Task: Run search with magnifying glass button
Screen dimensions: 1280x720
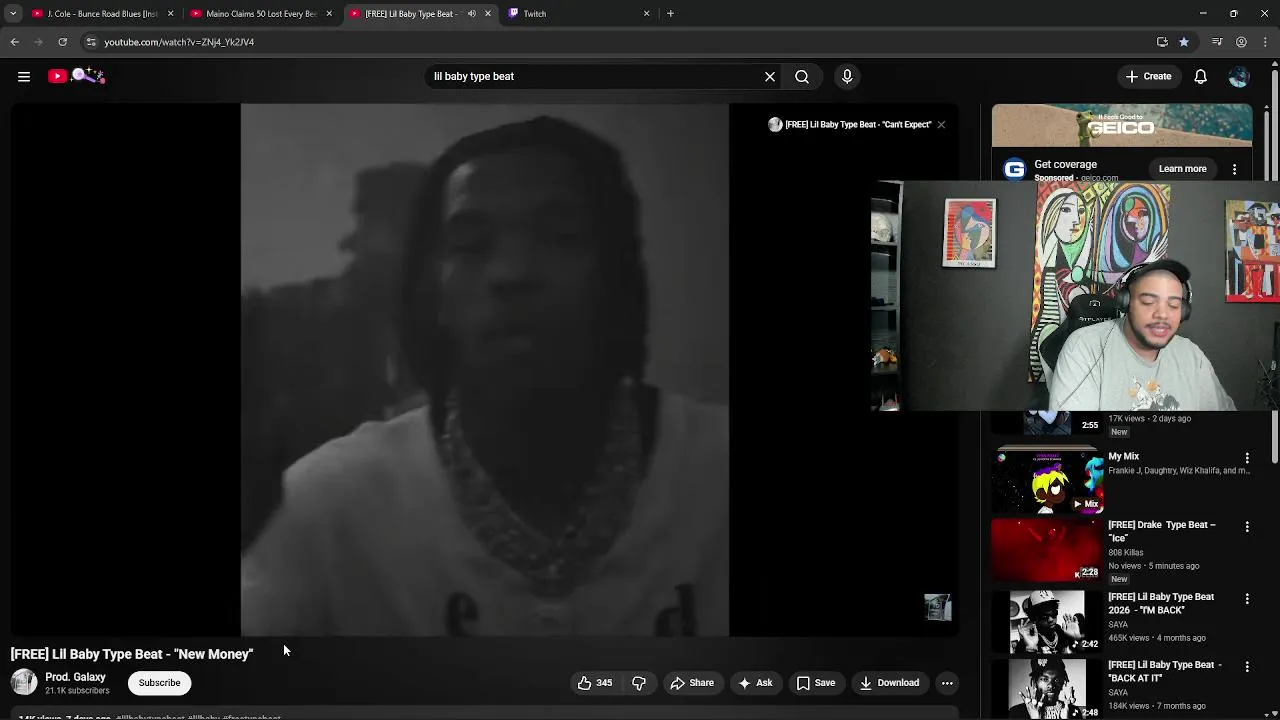Action: tap(802, 76)
